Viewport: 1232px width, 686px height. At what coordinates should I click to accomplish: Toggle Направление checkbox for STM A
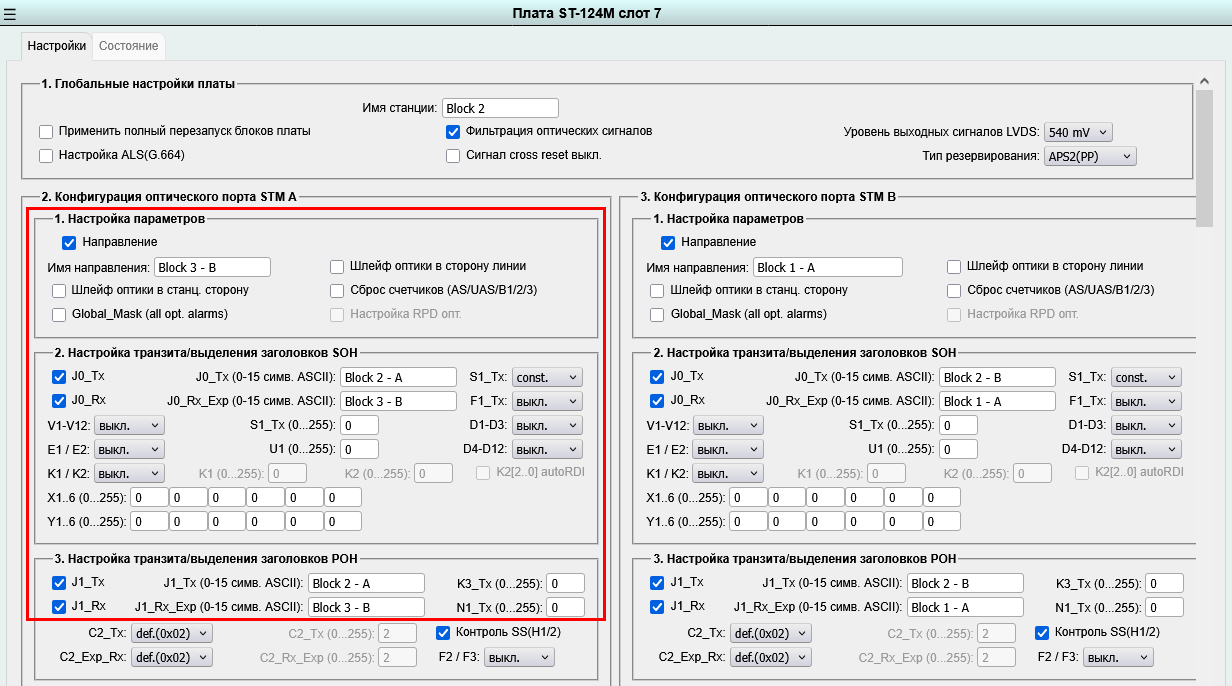69,242
